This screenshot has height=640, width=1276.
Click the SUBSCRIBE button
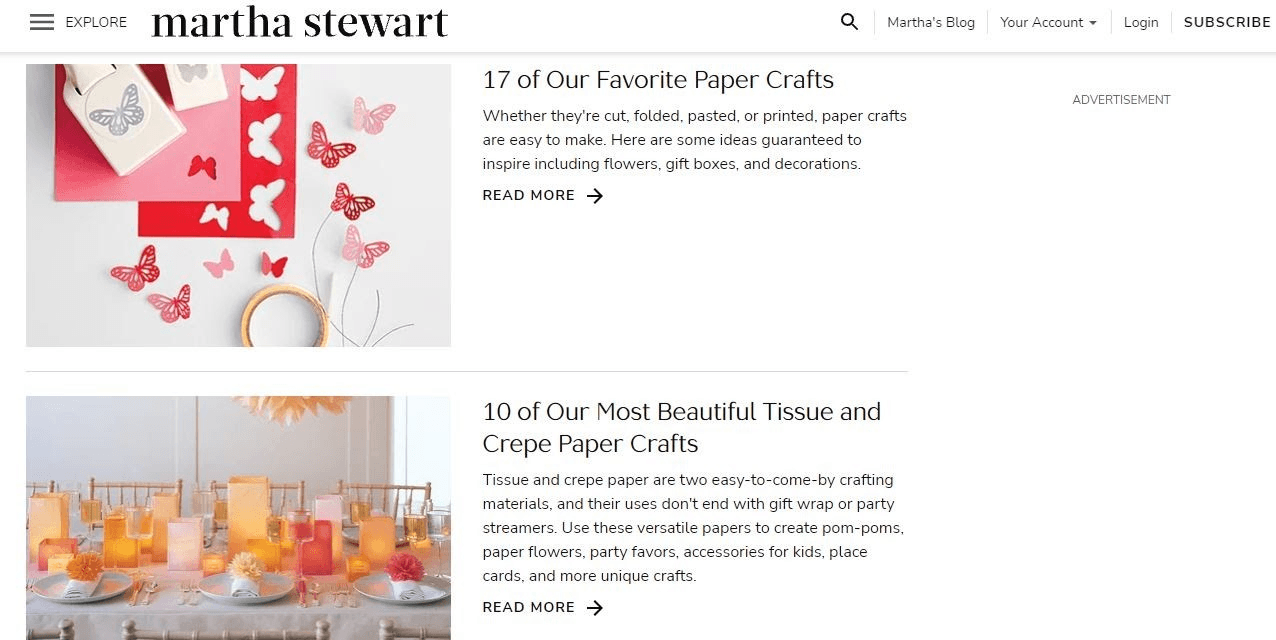[x=1227, y=22]
